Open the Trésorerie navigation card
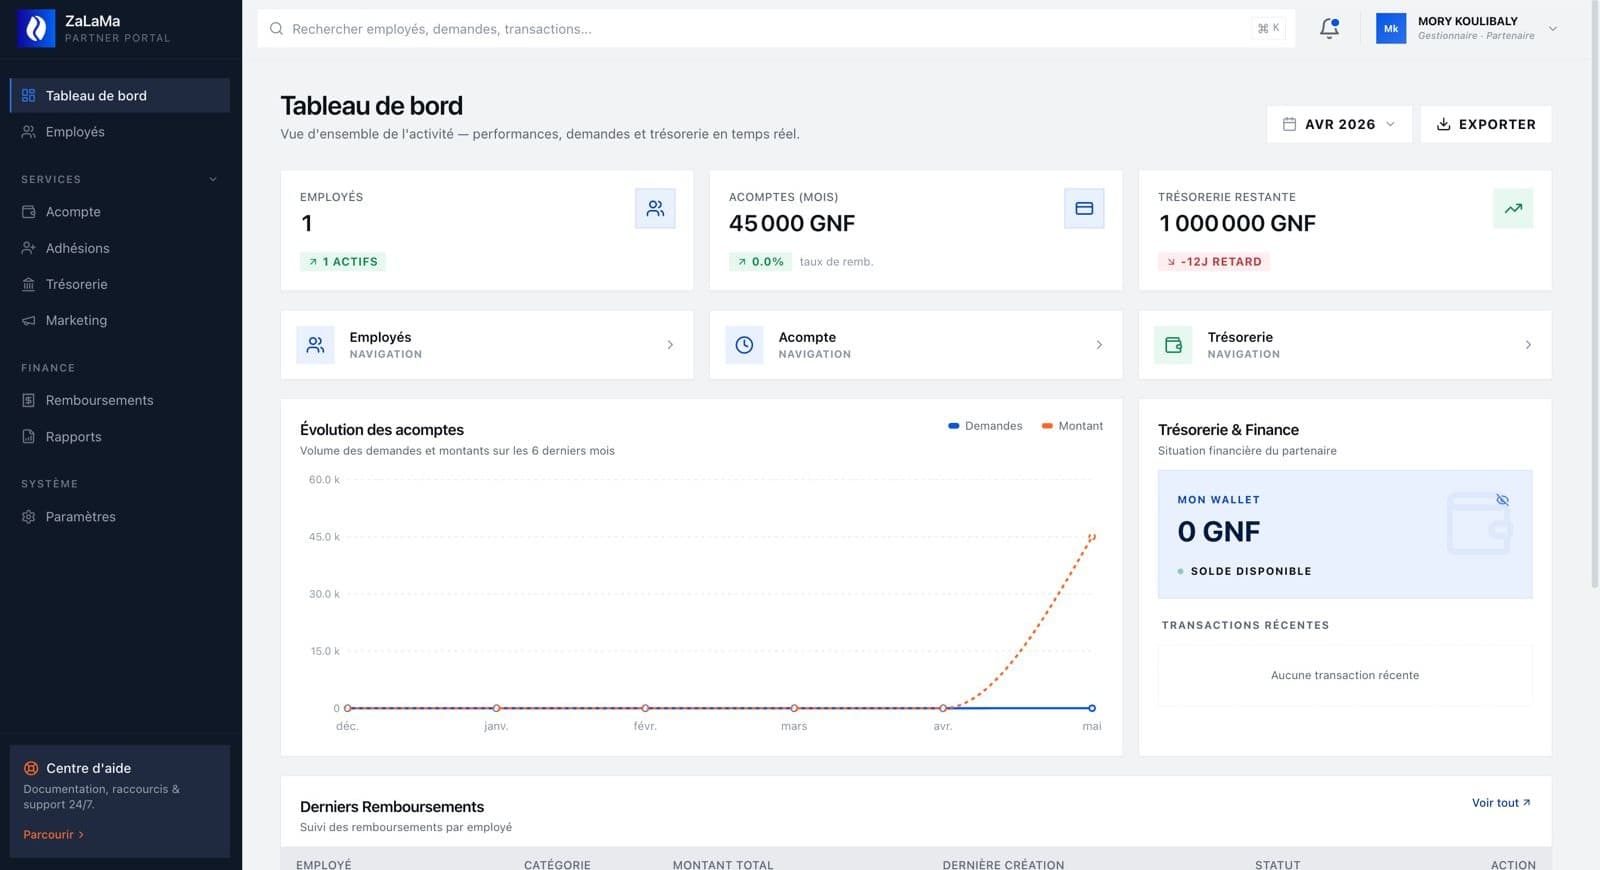This screenshot has height=870, width=1600. click(1345, 345)
